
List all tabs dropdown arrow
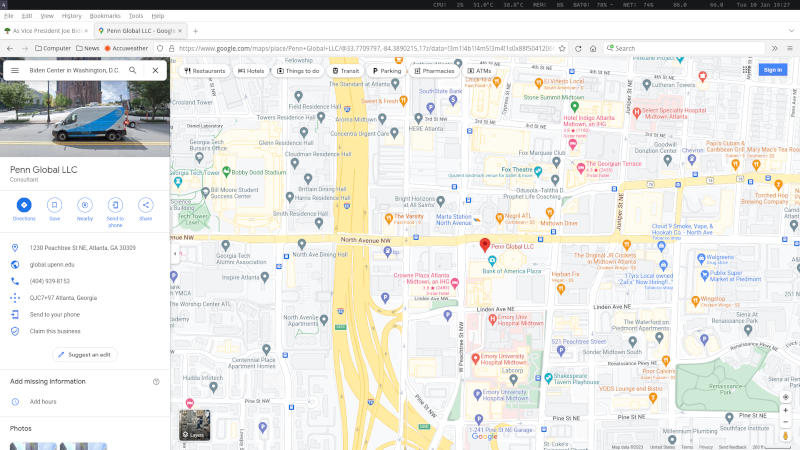[791, 31]
